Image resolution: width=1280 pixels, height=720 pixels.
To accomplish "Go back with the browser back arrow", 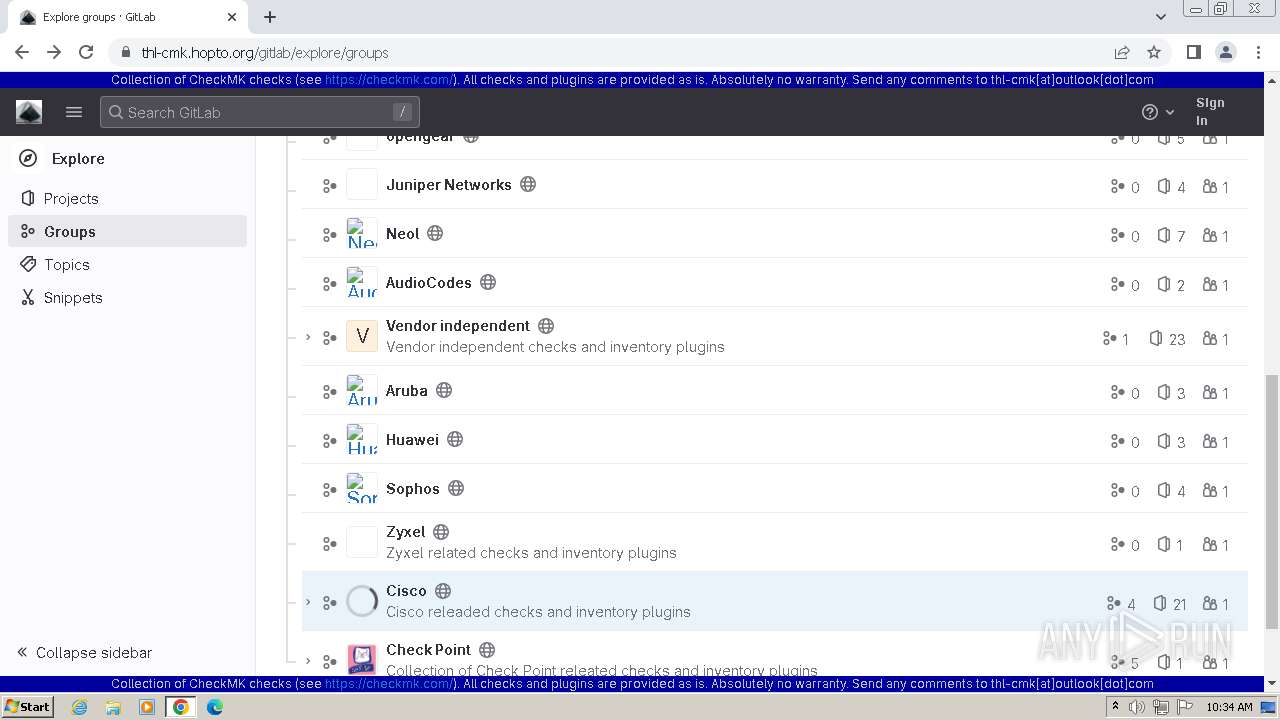I will click(x=22, y=52).
